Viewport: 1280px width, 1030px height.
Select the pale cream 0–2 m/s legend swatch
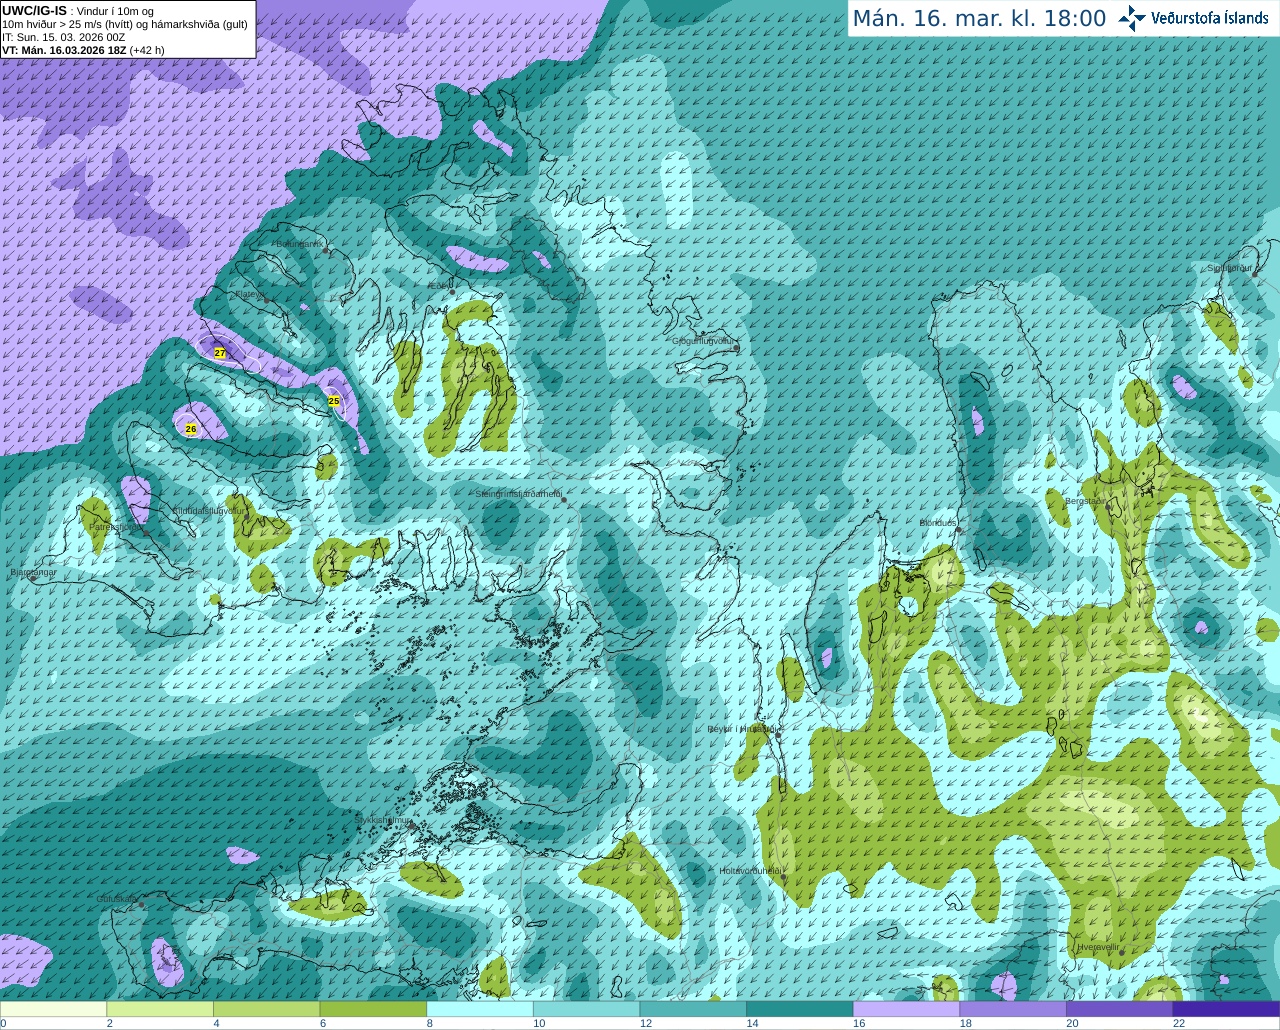53,1009
